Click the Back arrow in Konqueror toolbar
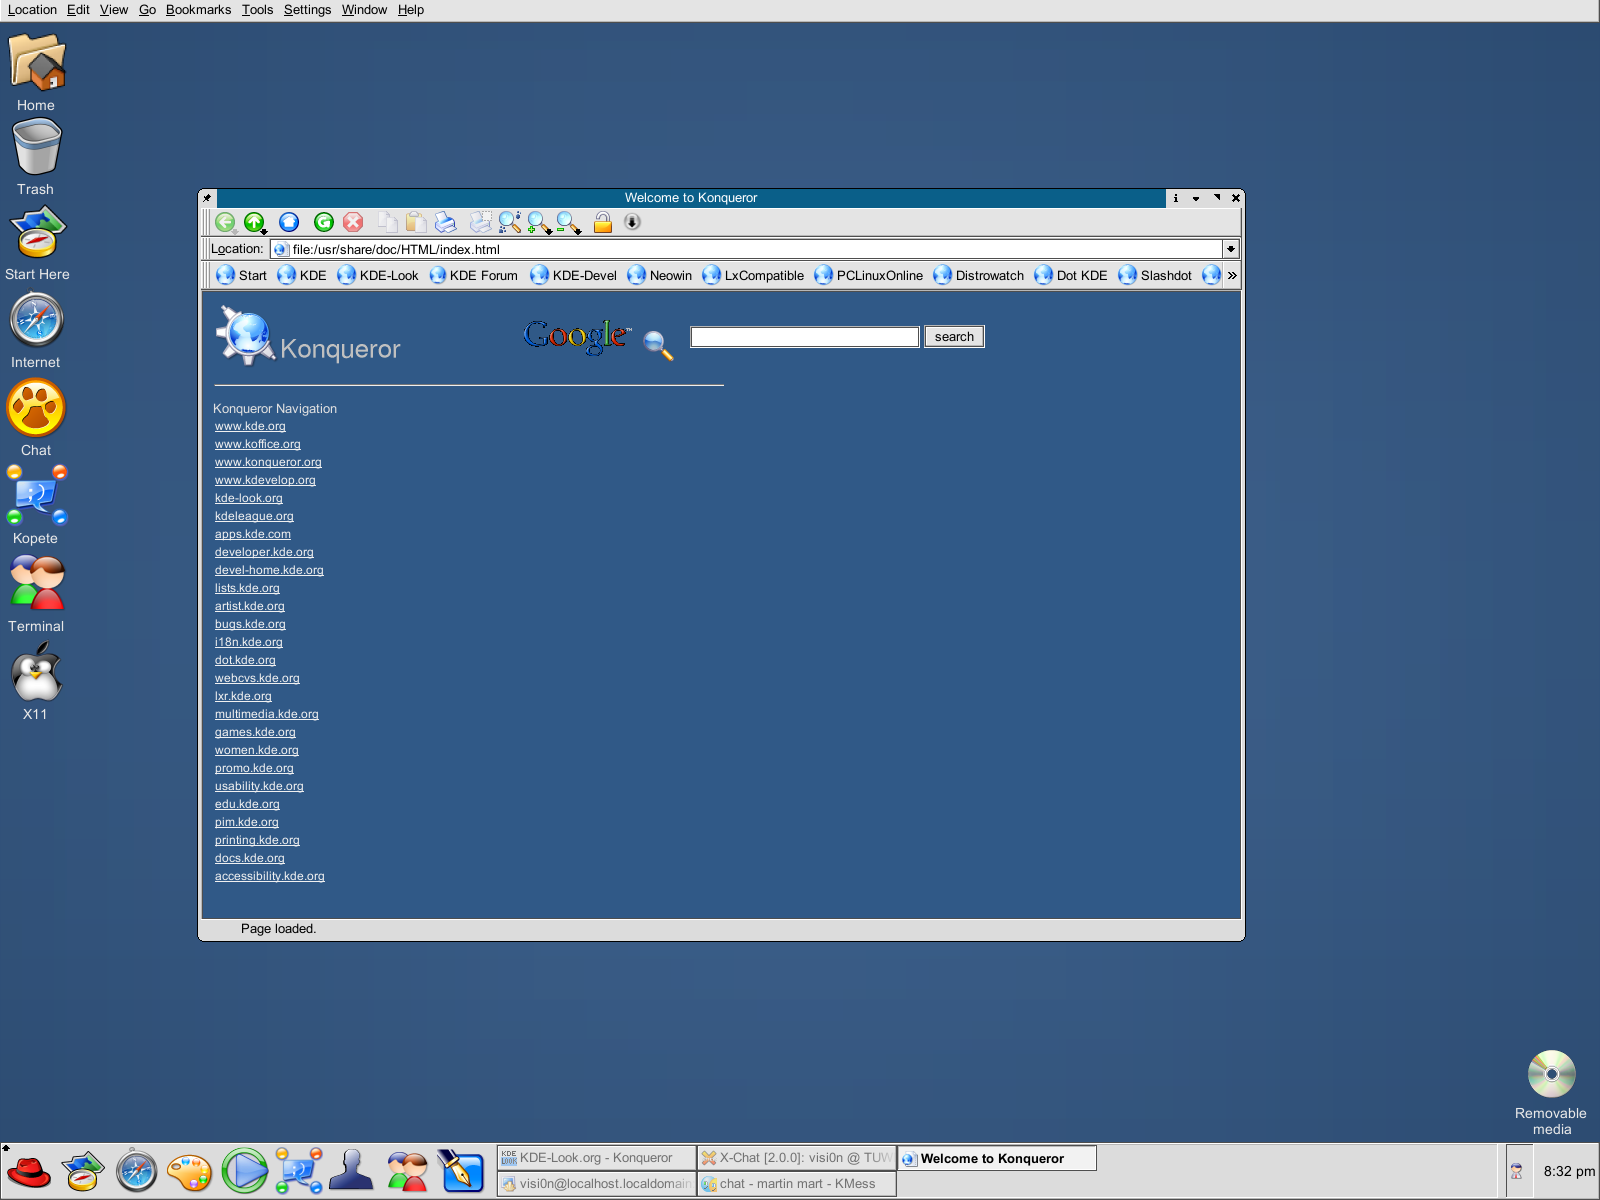Image resolution: width=1600 pixels, height=1200 pixels. point(226,222)
